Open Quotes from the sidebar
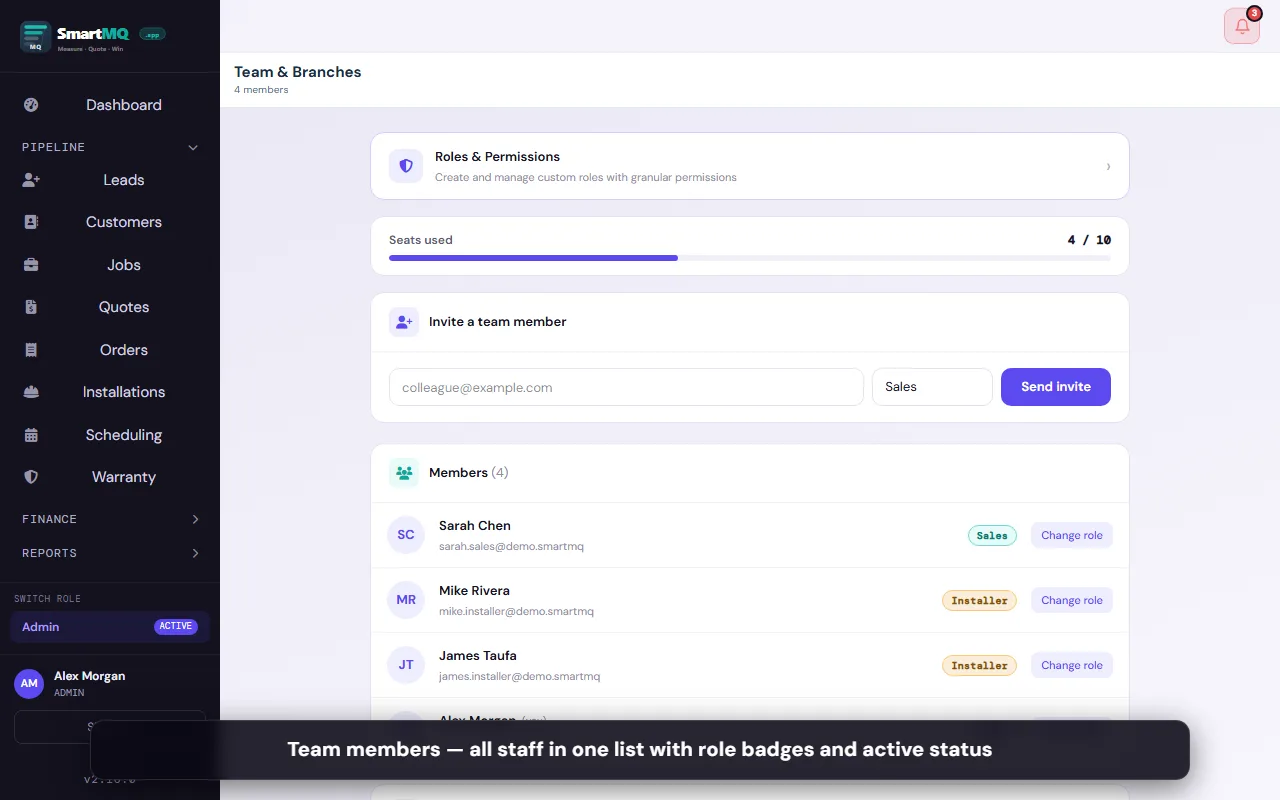This screenshot has height=800, width=1280. click(110, 307)
